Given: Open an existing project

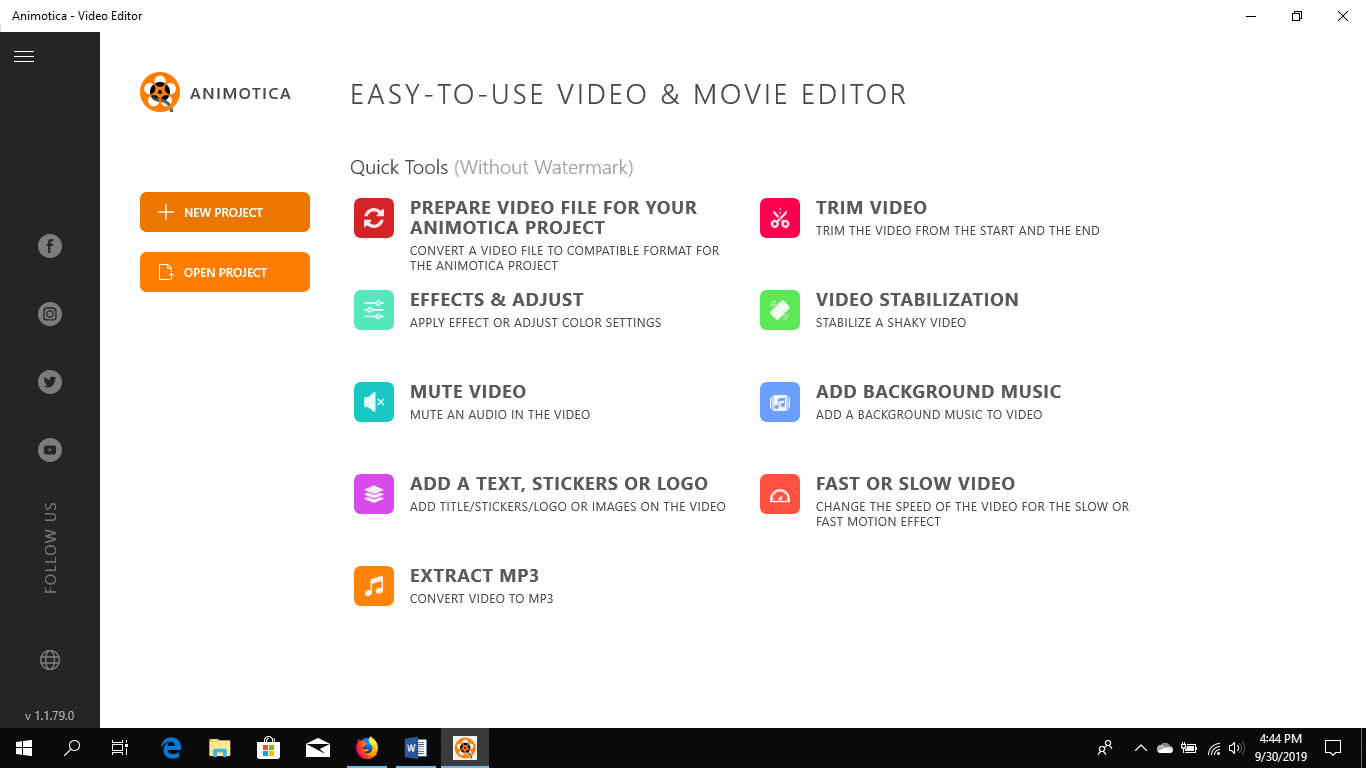Looking at the screenshot, I should tap(225, 272).
